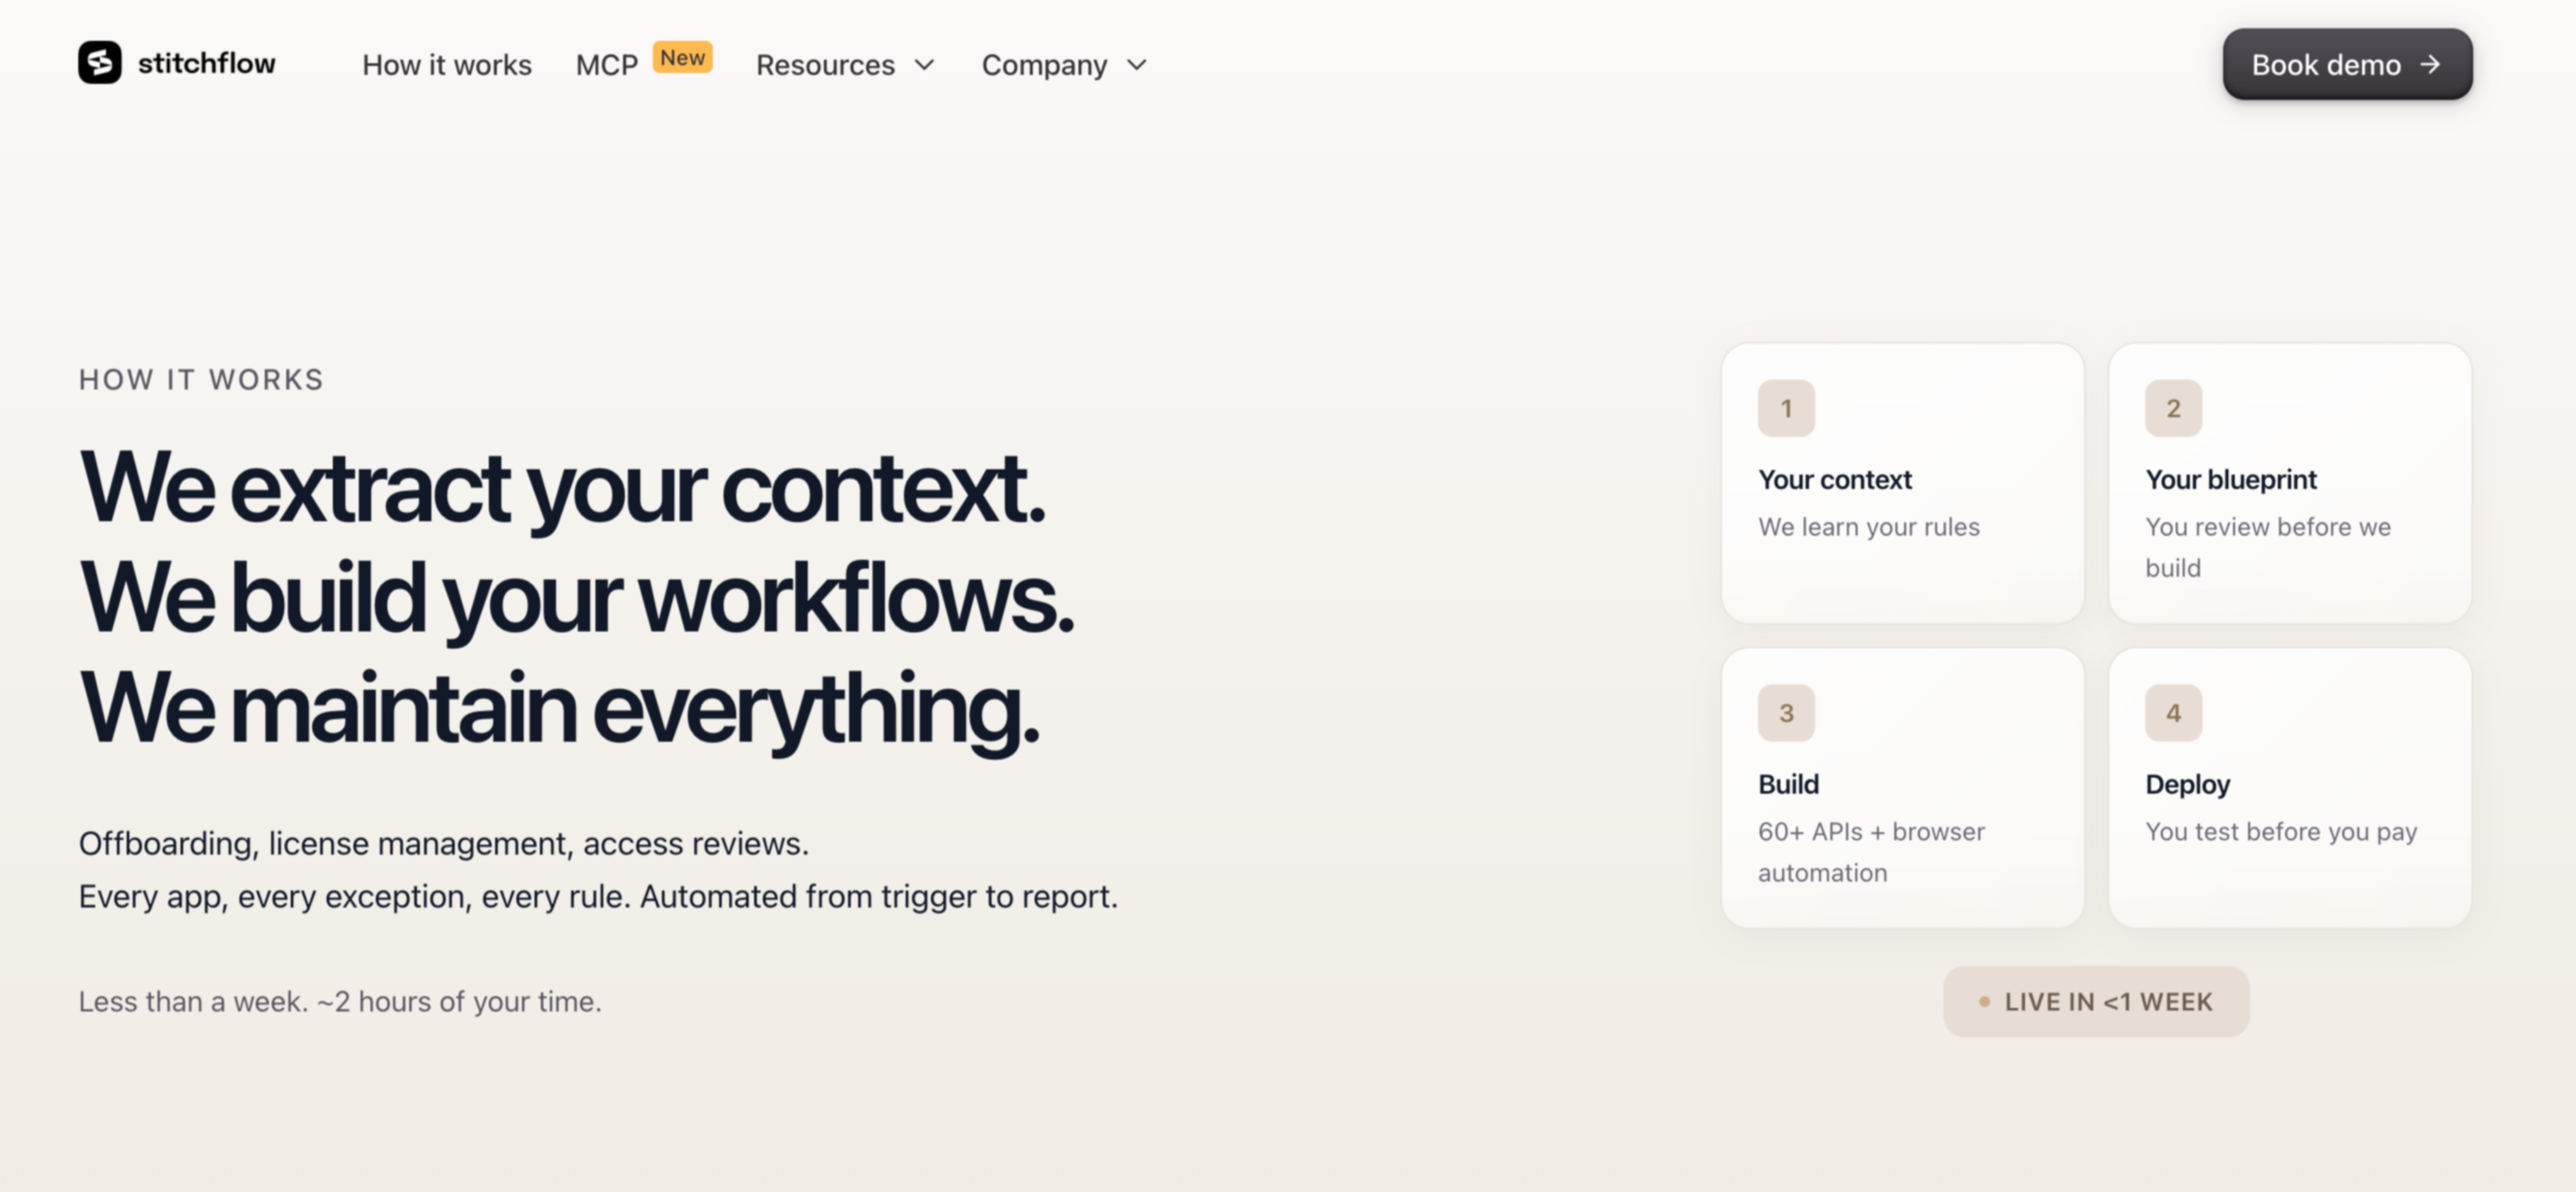
Task: Click the step 4 number badge
Action: 2173,713
